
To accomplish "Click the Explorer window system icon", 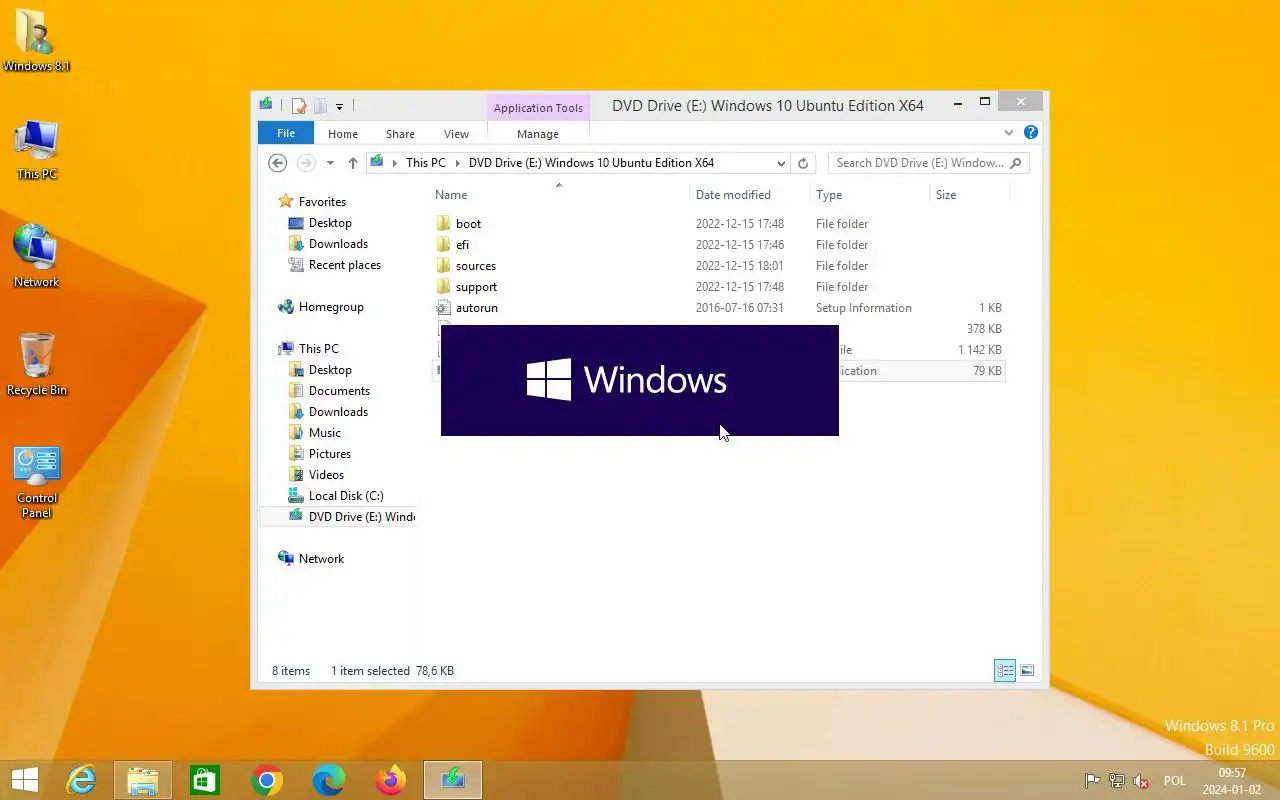I will point(266,104).
